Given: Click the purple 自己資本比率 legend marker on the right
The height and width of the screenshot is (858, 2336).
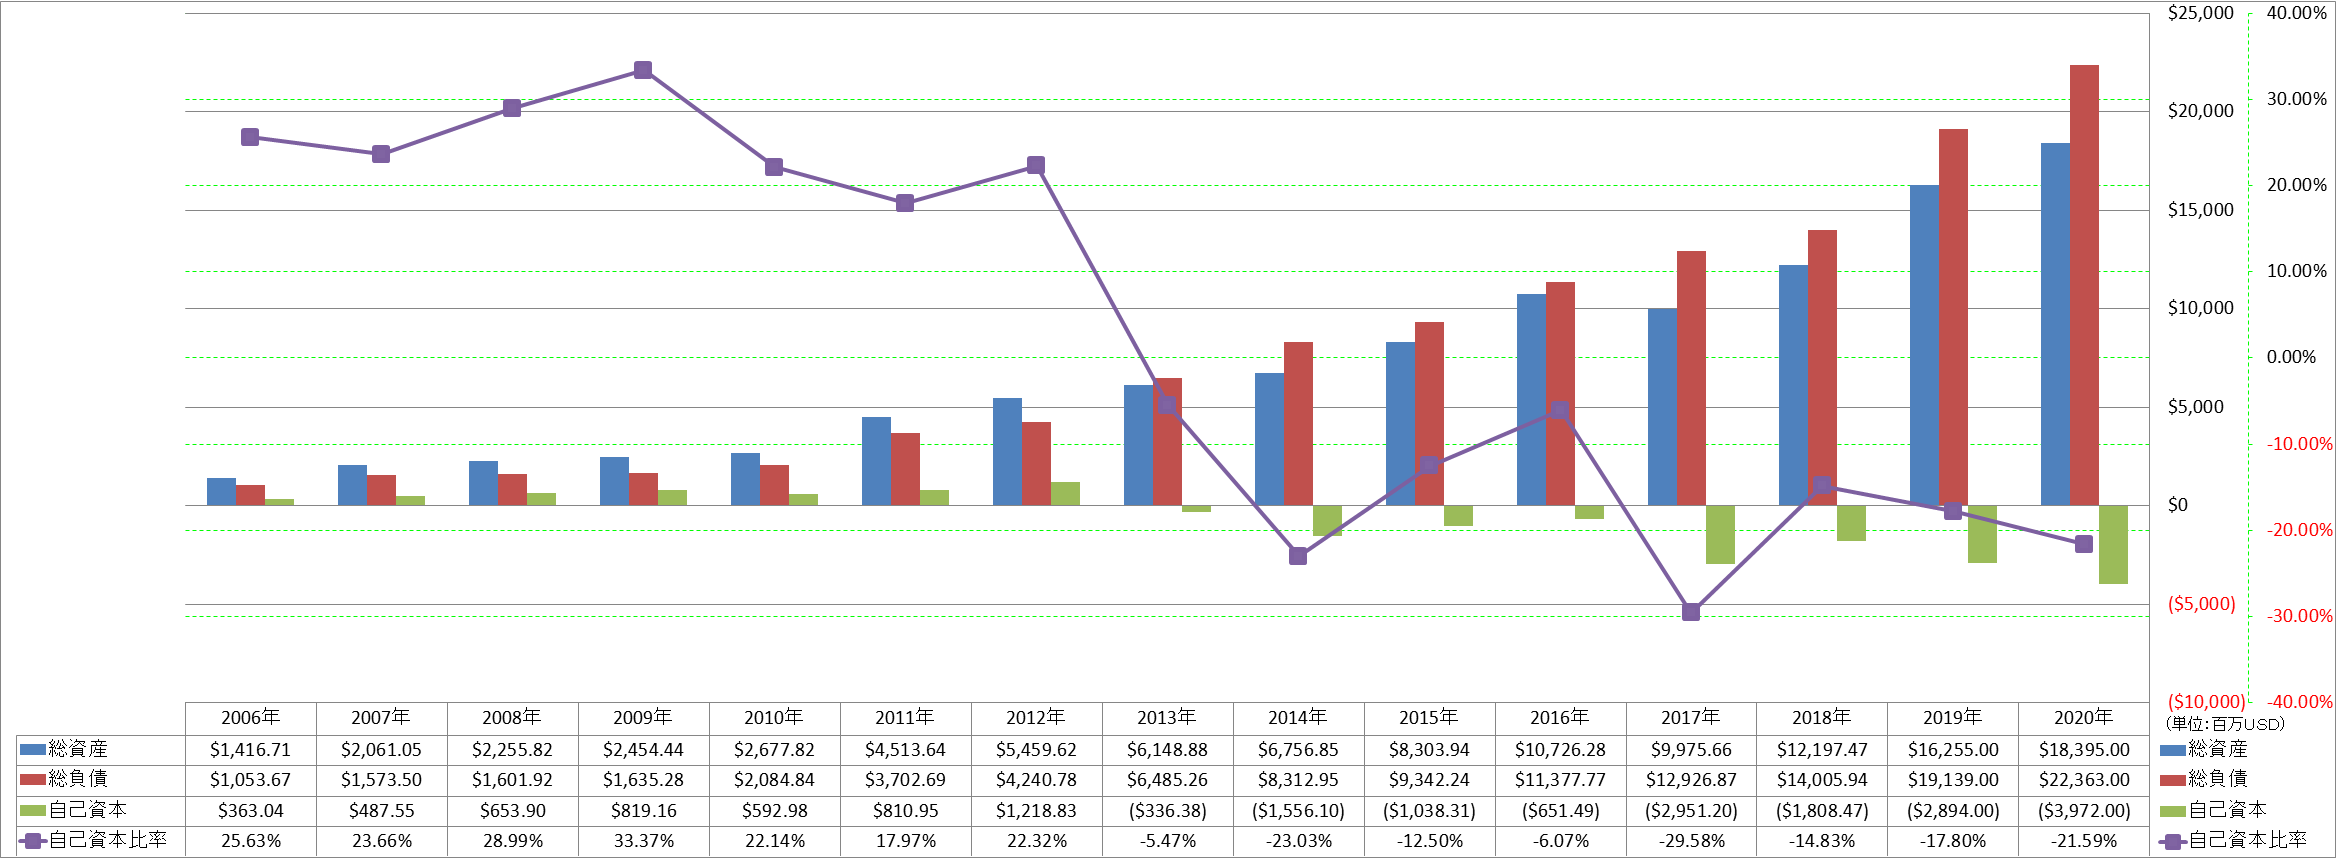Looking at the screenshot, I should (2172, 841).
